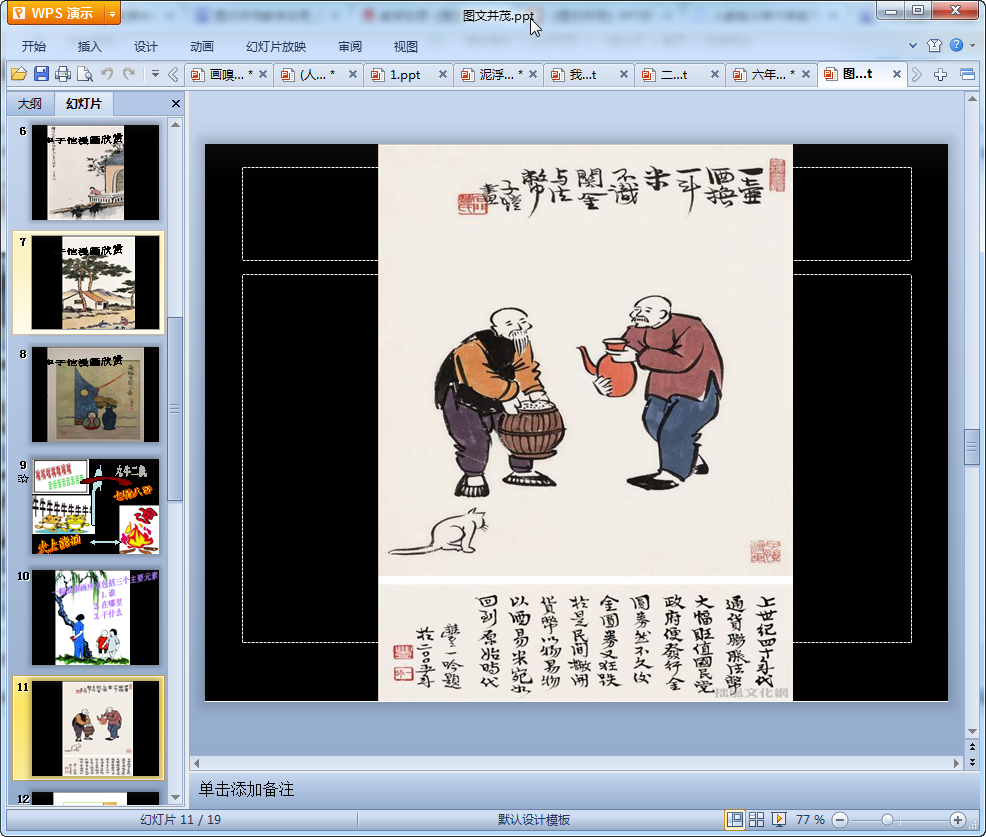
Task: Close the active 图...t document tab
Action: coord(897,74)
